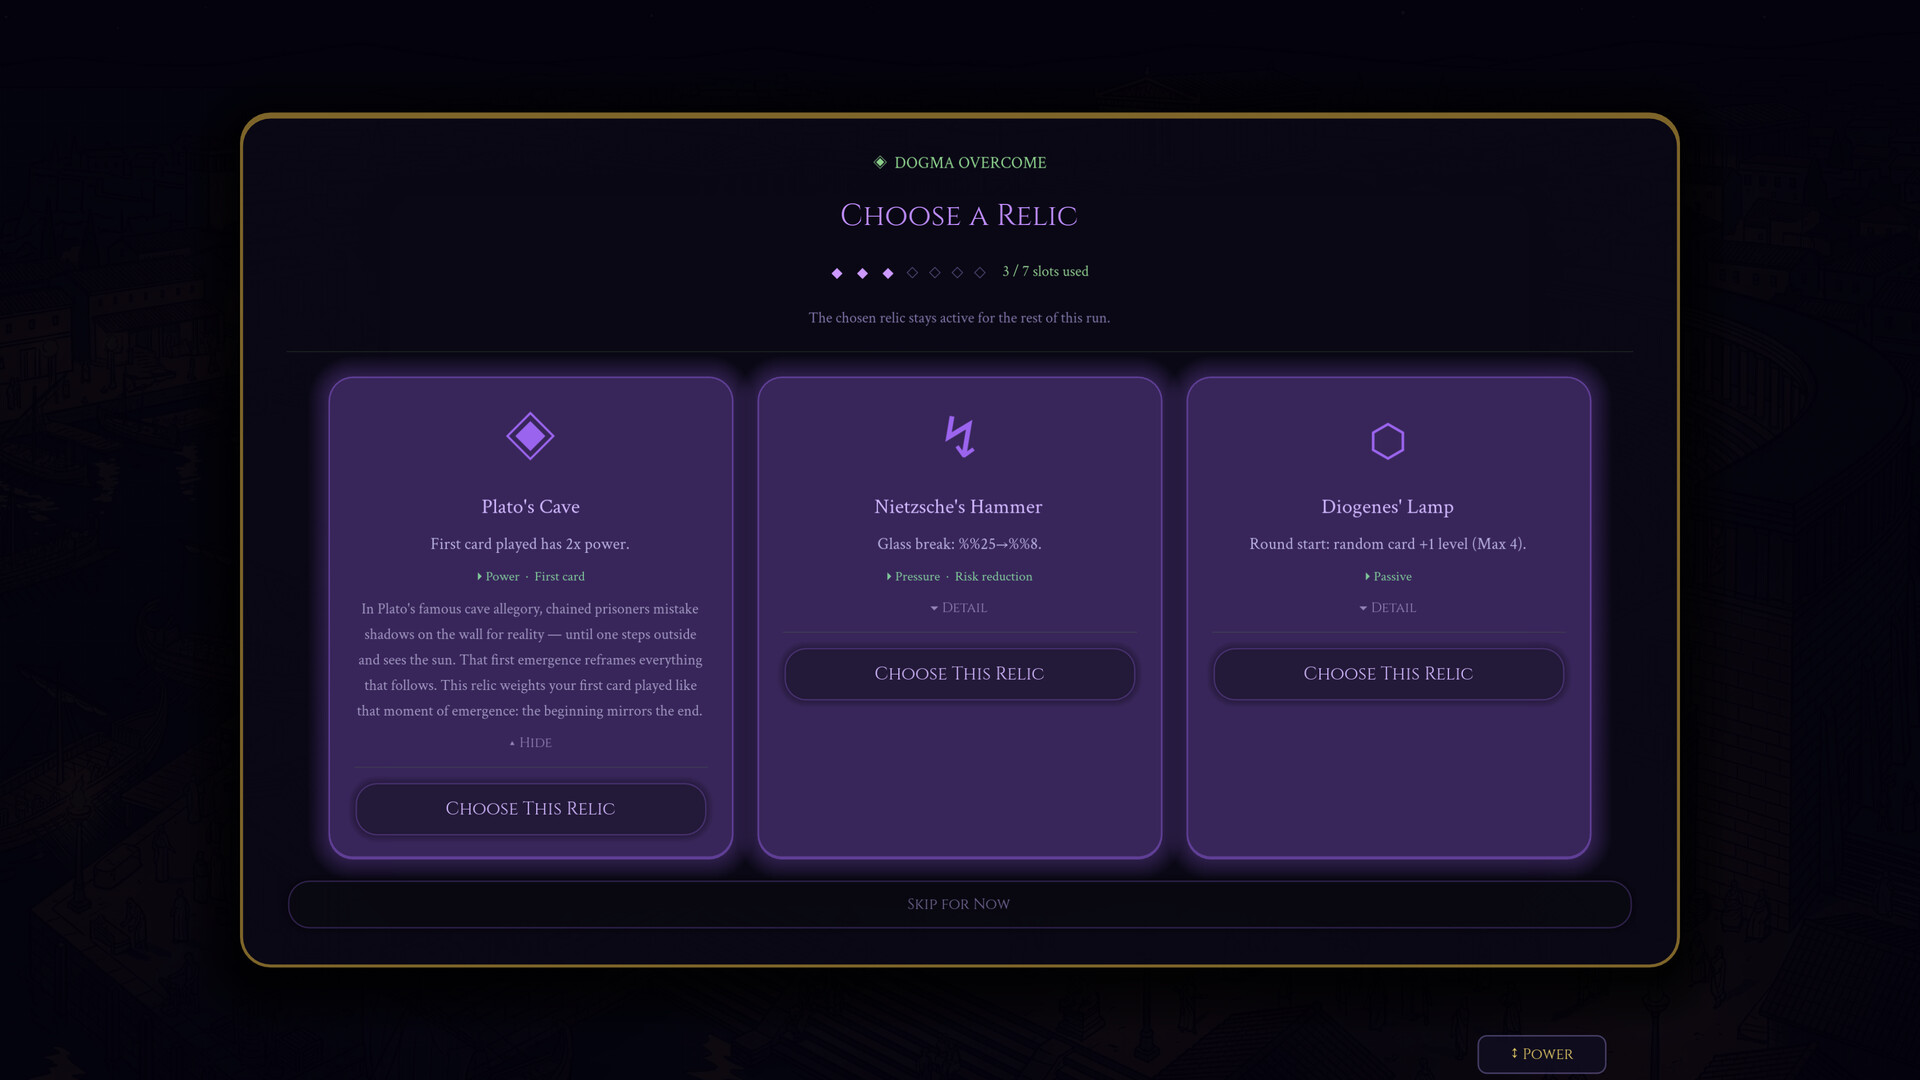Click the Diogenes' Lamp hexagon icon

(x=1388, y=441)
